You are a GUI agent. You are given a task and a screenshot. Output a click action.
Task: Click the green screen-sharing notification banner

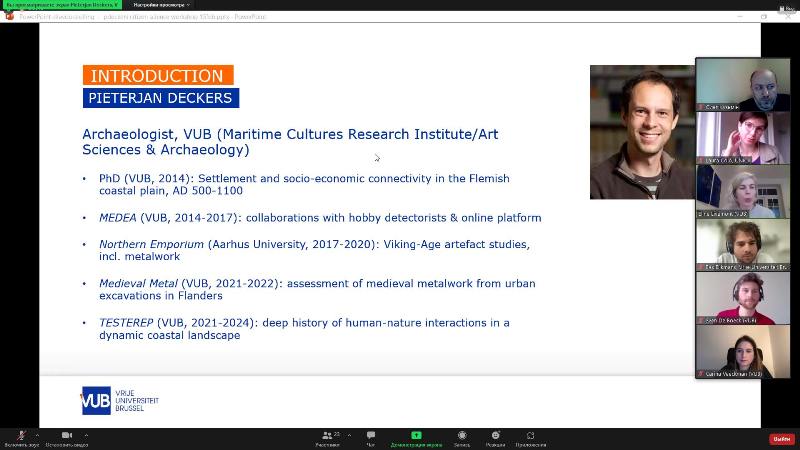(60, 5)
